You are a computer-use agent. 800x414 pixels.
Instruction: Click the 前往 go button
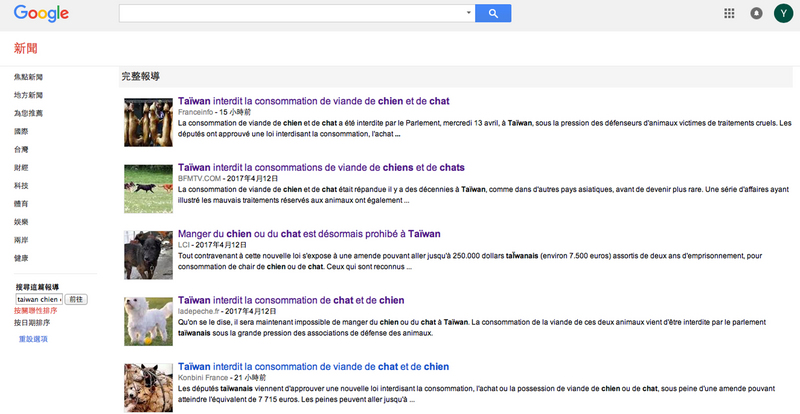point(77,300)
